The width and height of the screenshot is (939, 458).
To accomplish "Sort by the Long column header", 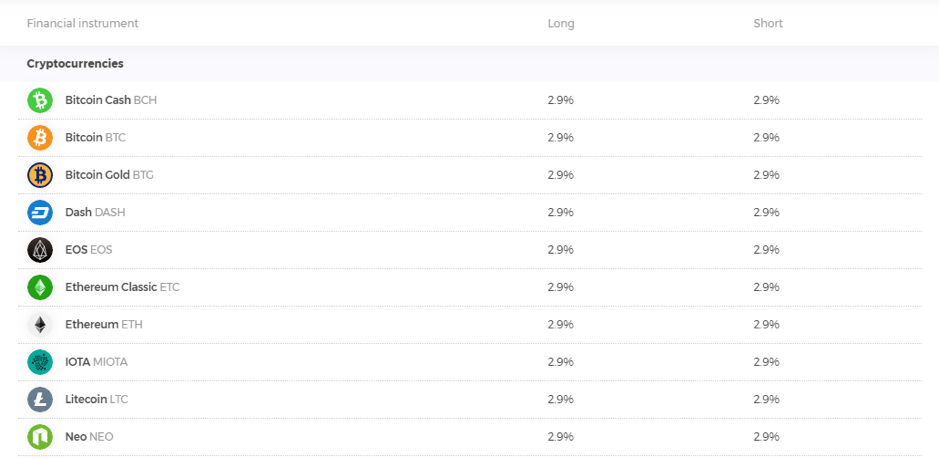I will tap(561, 24).
